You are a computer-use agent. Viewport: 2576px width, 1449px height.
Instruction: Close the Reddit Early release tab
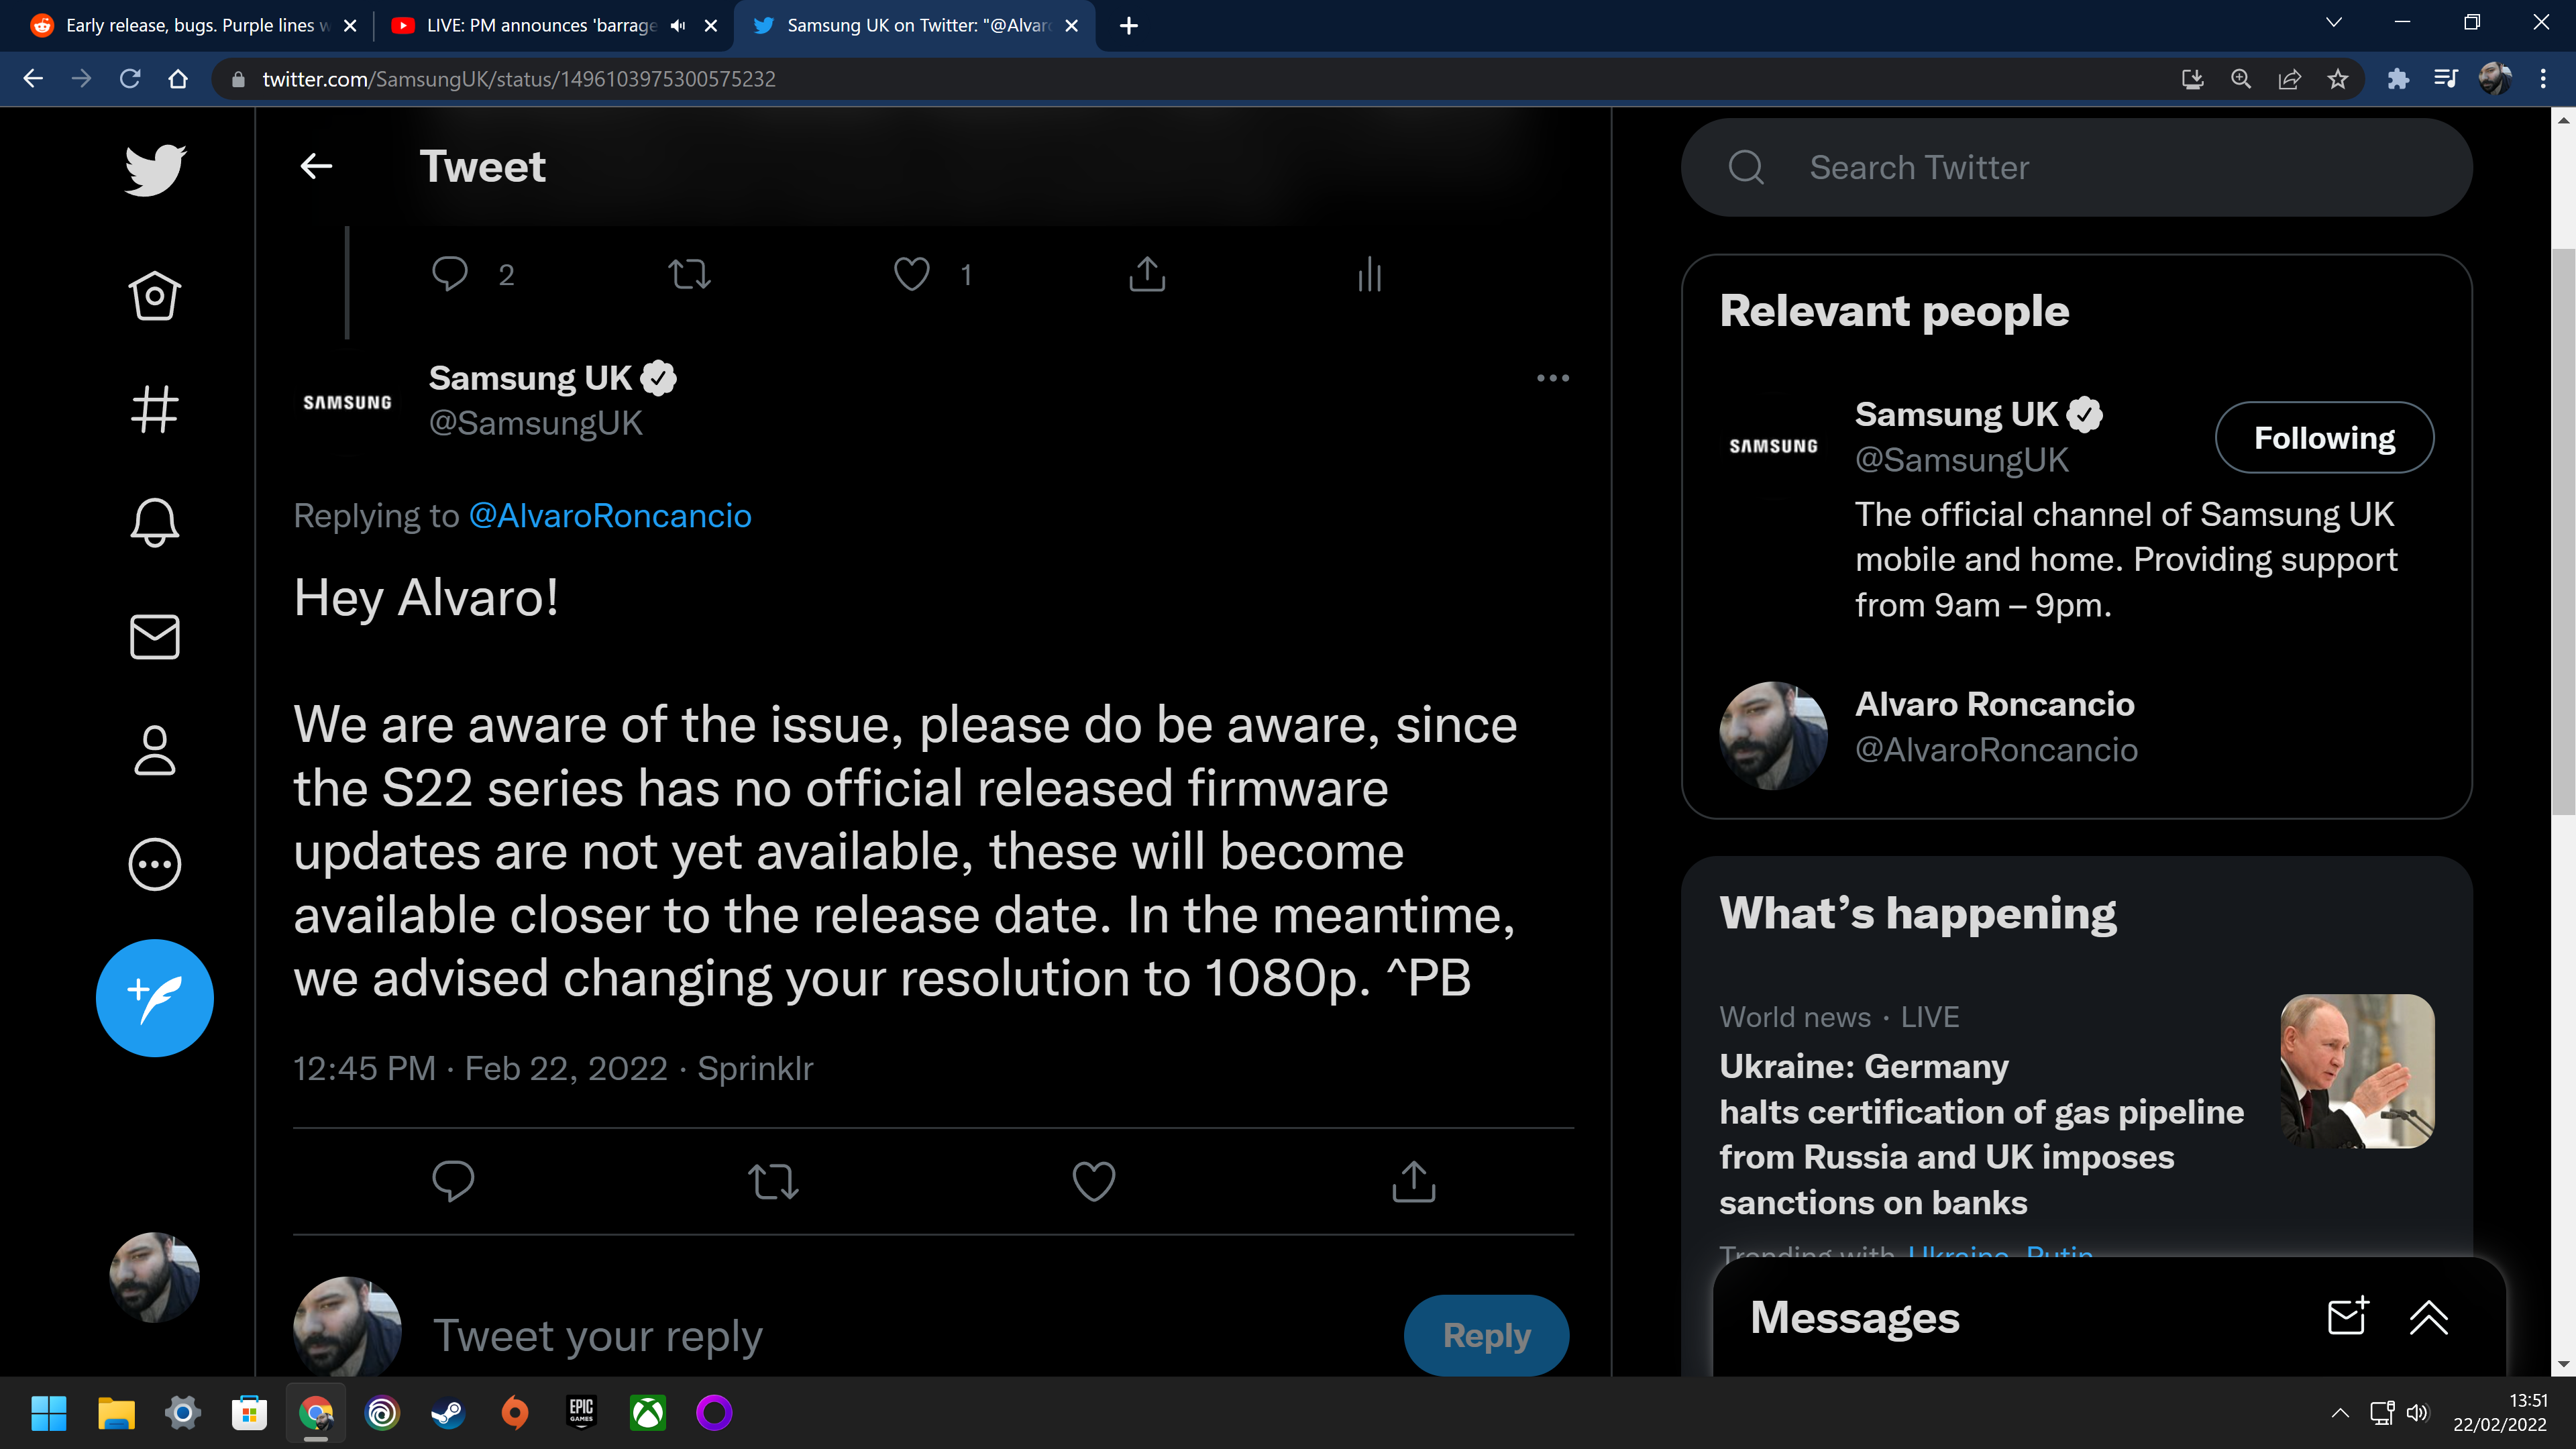point(350,25)
